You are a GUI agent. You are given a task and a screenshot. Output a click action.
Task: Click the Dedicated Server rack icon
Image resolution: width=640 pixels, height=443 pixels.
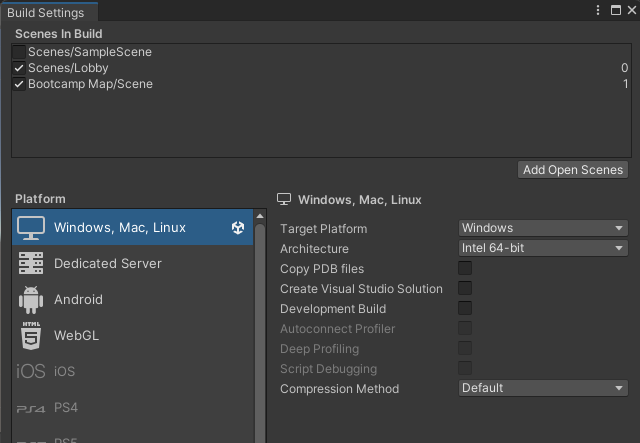[31, 263]
